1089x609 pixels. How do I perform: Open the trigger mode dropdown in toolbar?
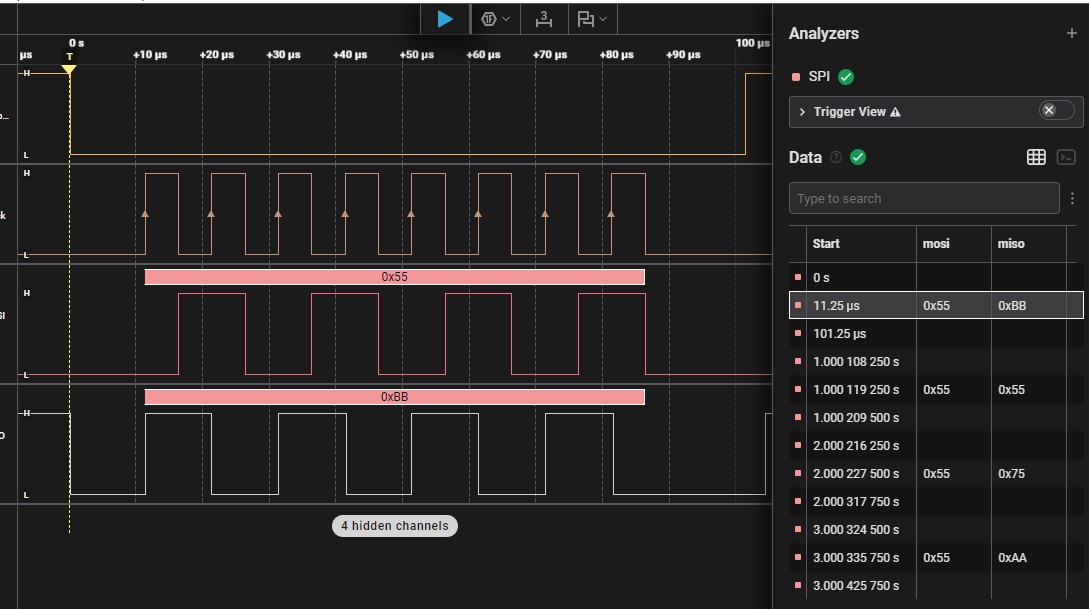[496, 19]
